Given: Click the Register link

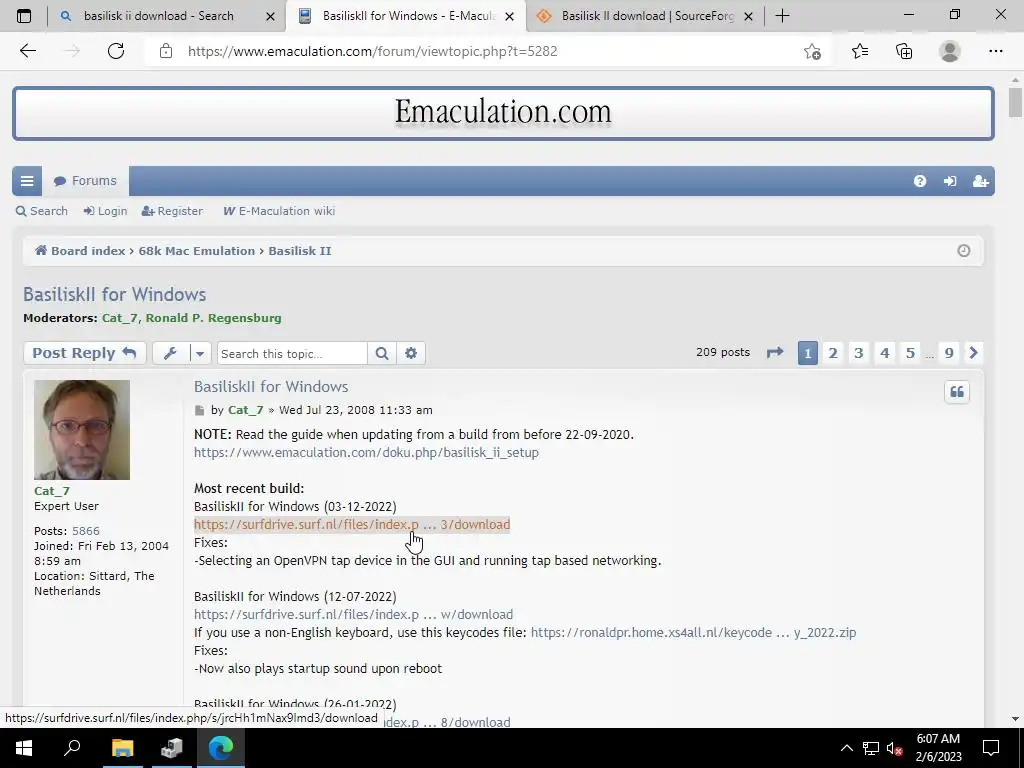Looking at the screenshot, I should 172,211.
